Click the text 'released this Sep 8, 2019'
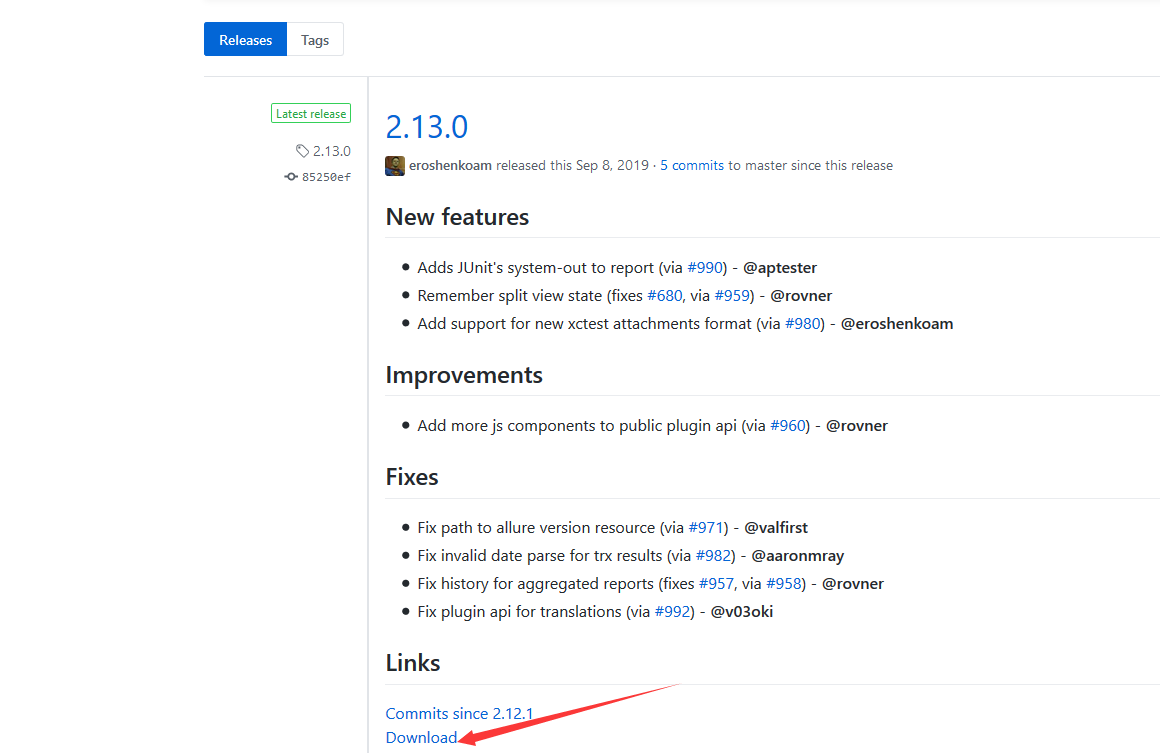This screenshot has width=1160, height=753. 572,166
